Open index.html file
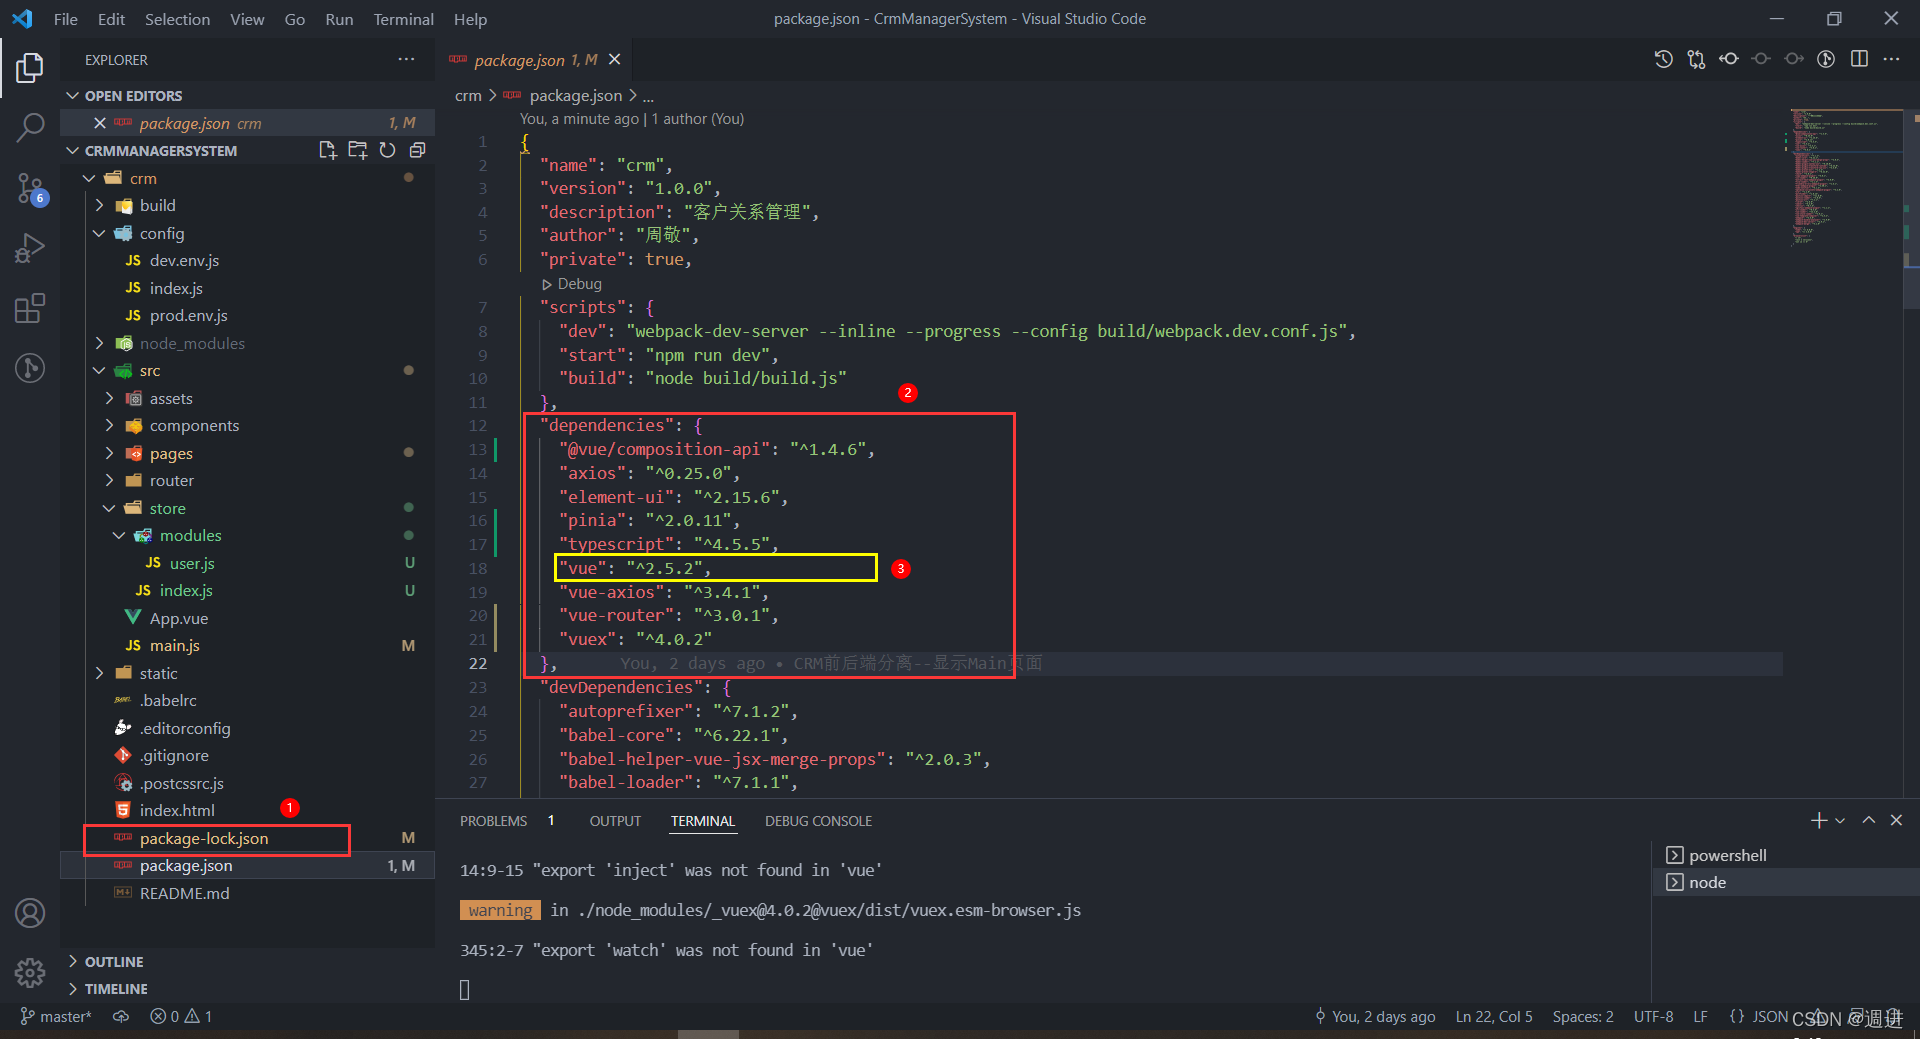 pos(177,810)
